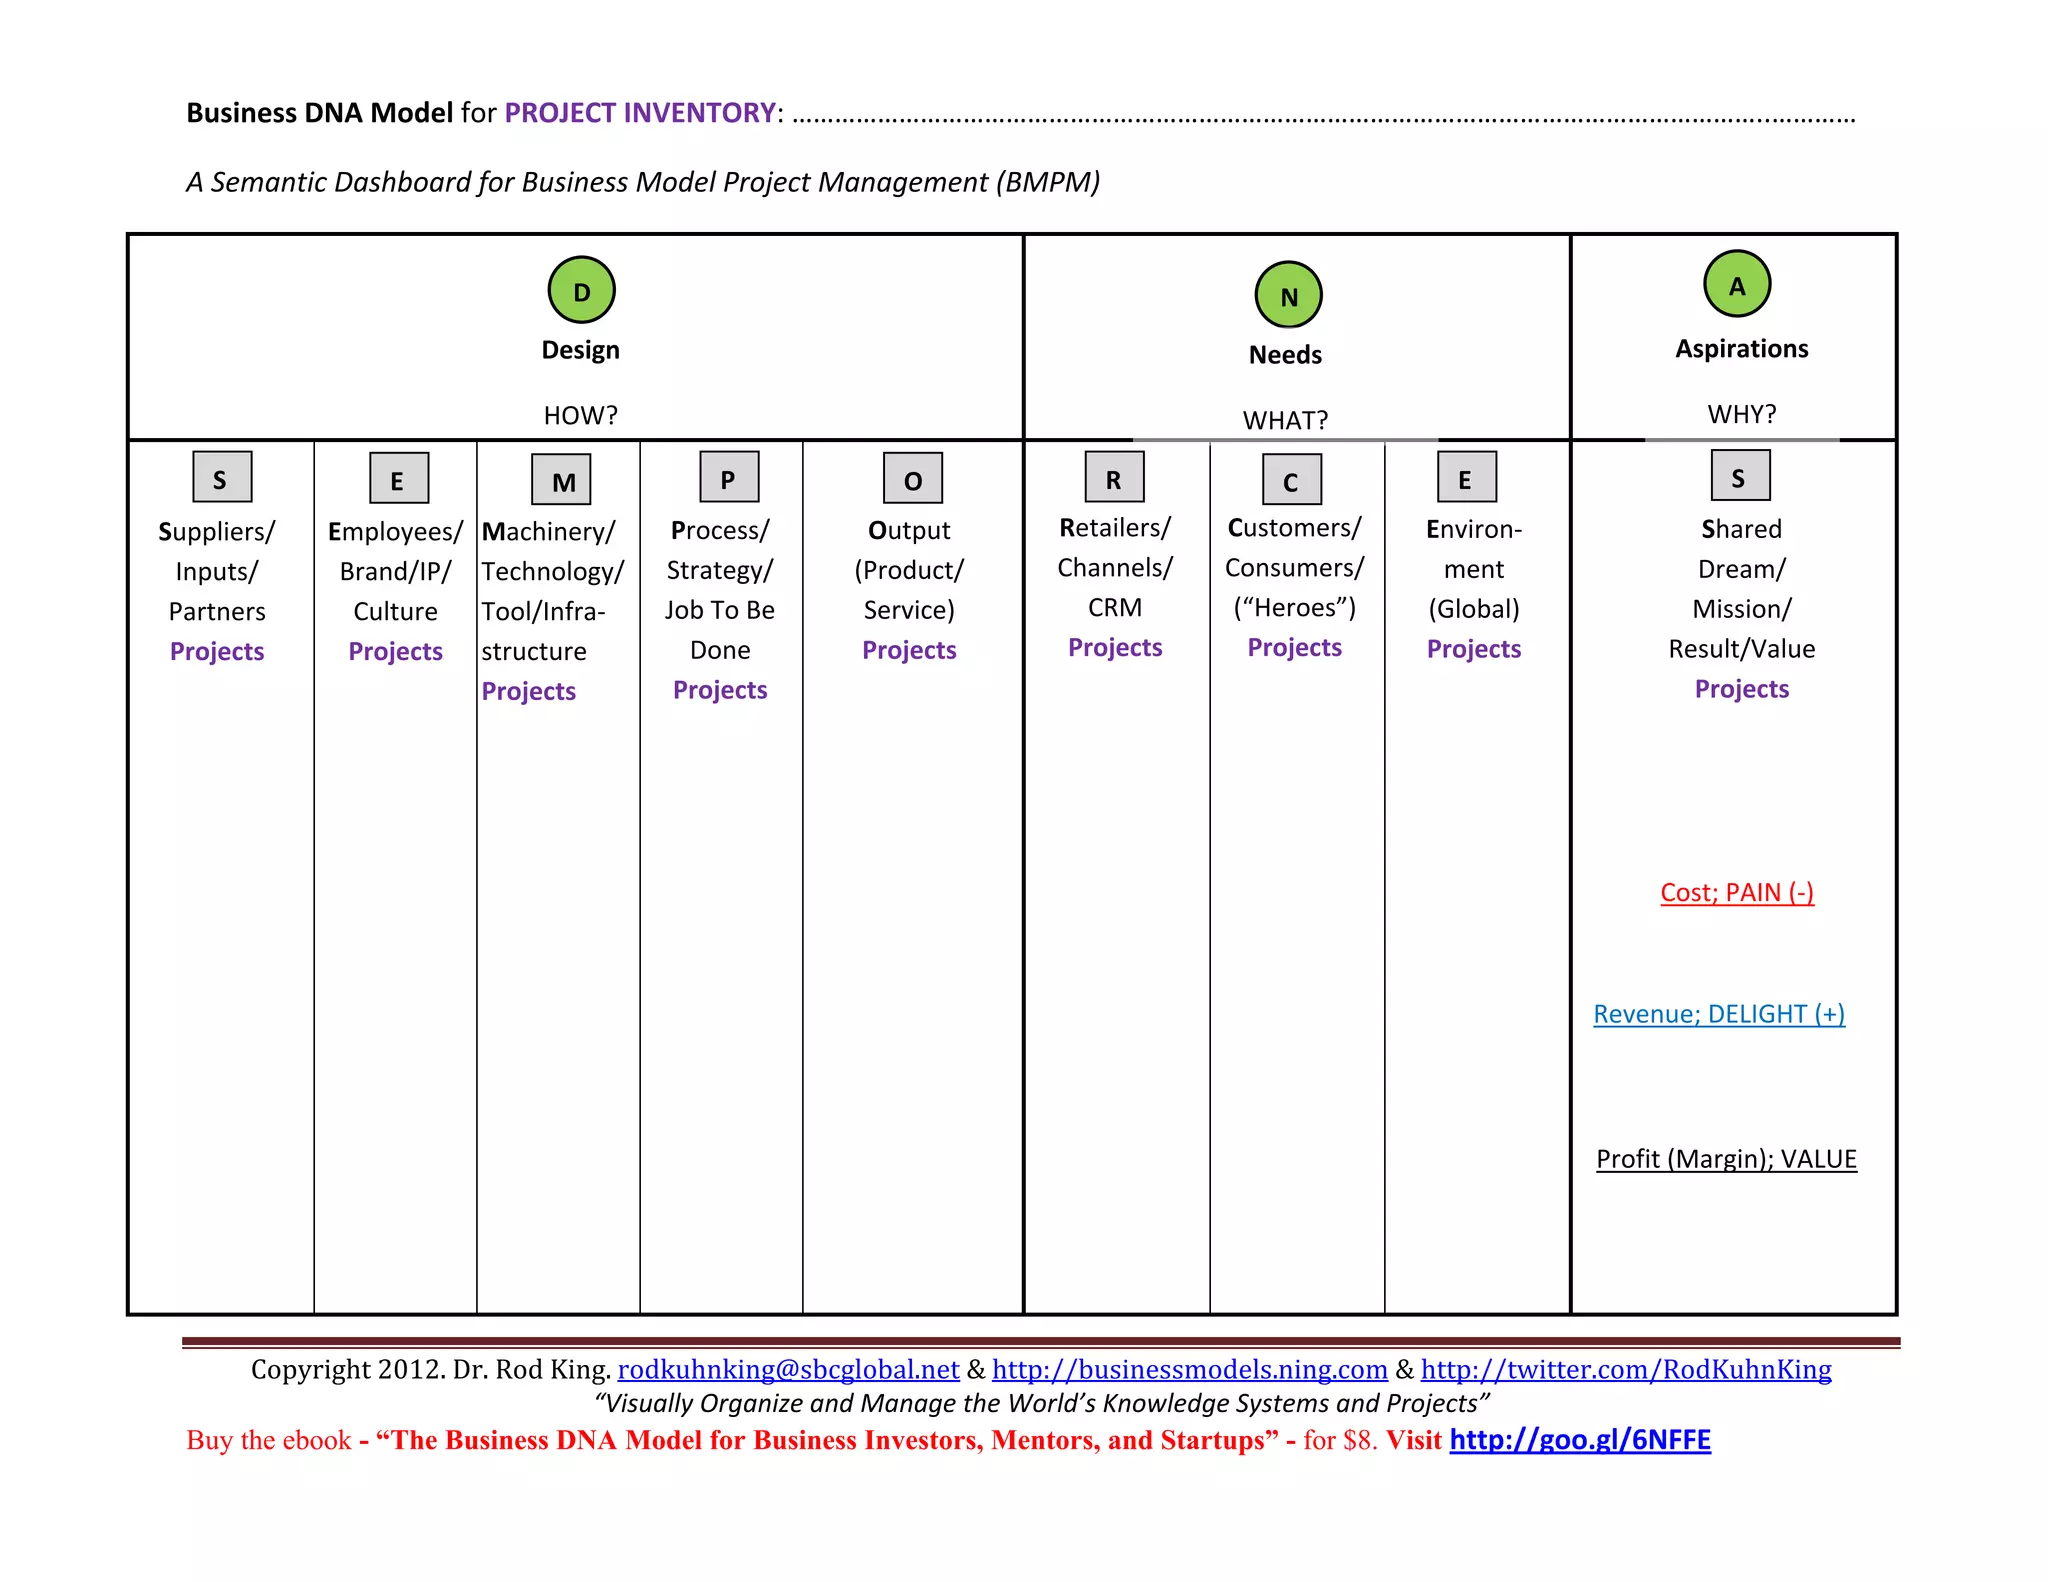Image resolution: width=2048 pixels, height=1582 pixels.
Task: Click the (“Heroes”) label
Action: [1295, 608]
